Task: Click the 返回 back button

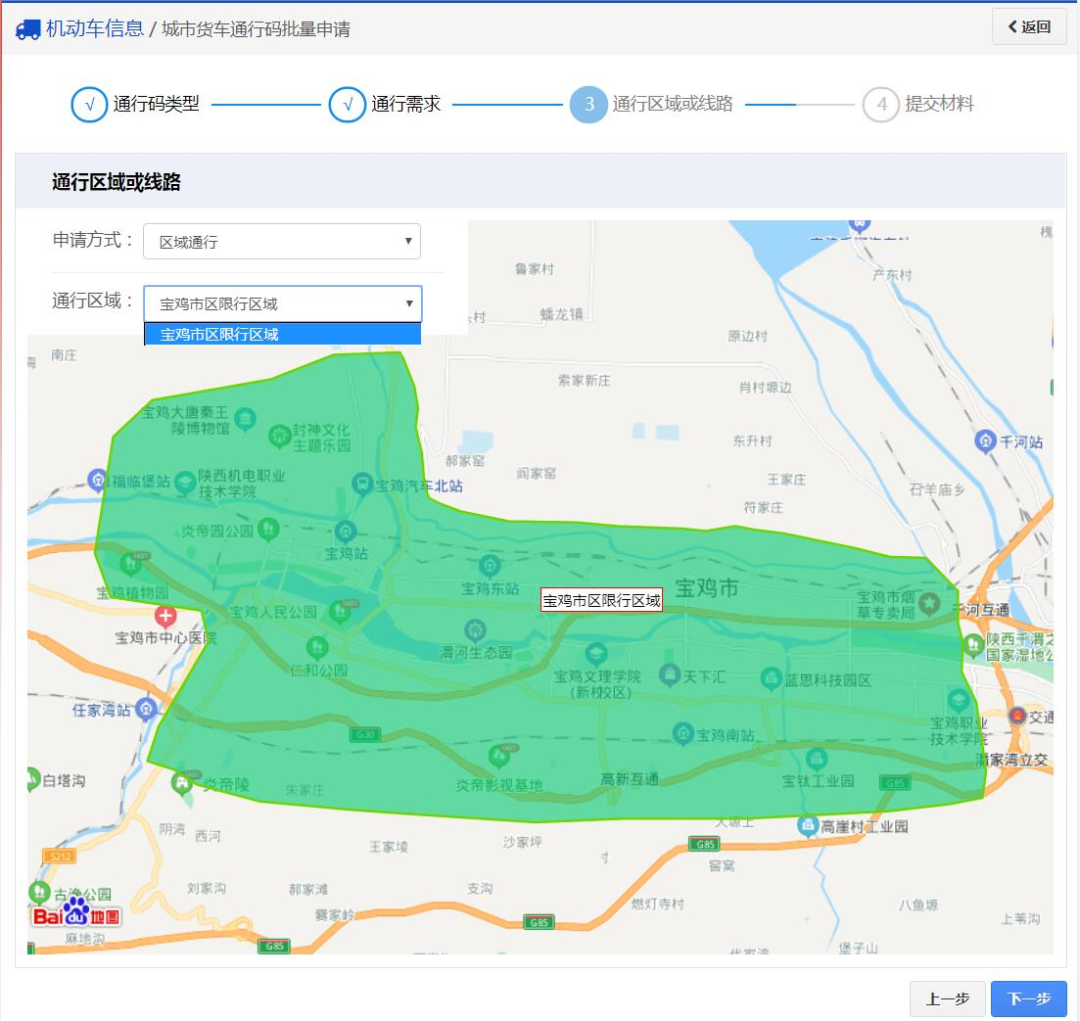Action: point(1029,27)
